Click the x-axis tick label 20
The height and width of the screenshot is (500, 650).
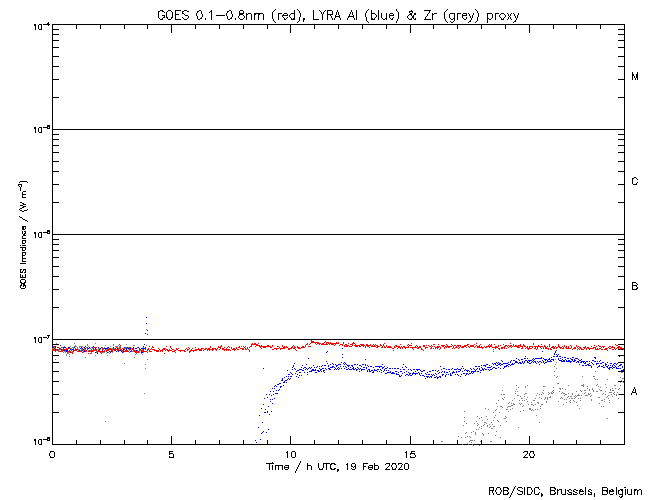pos(528,453)
